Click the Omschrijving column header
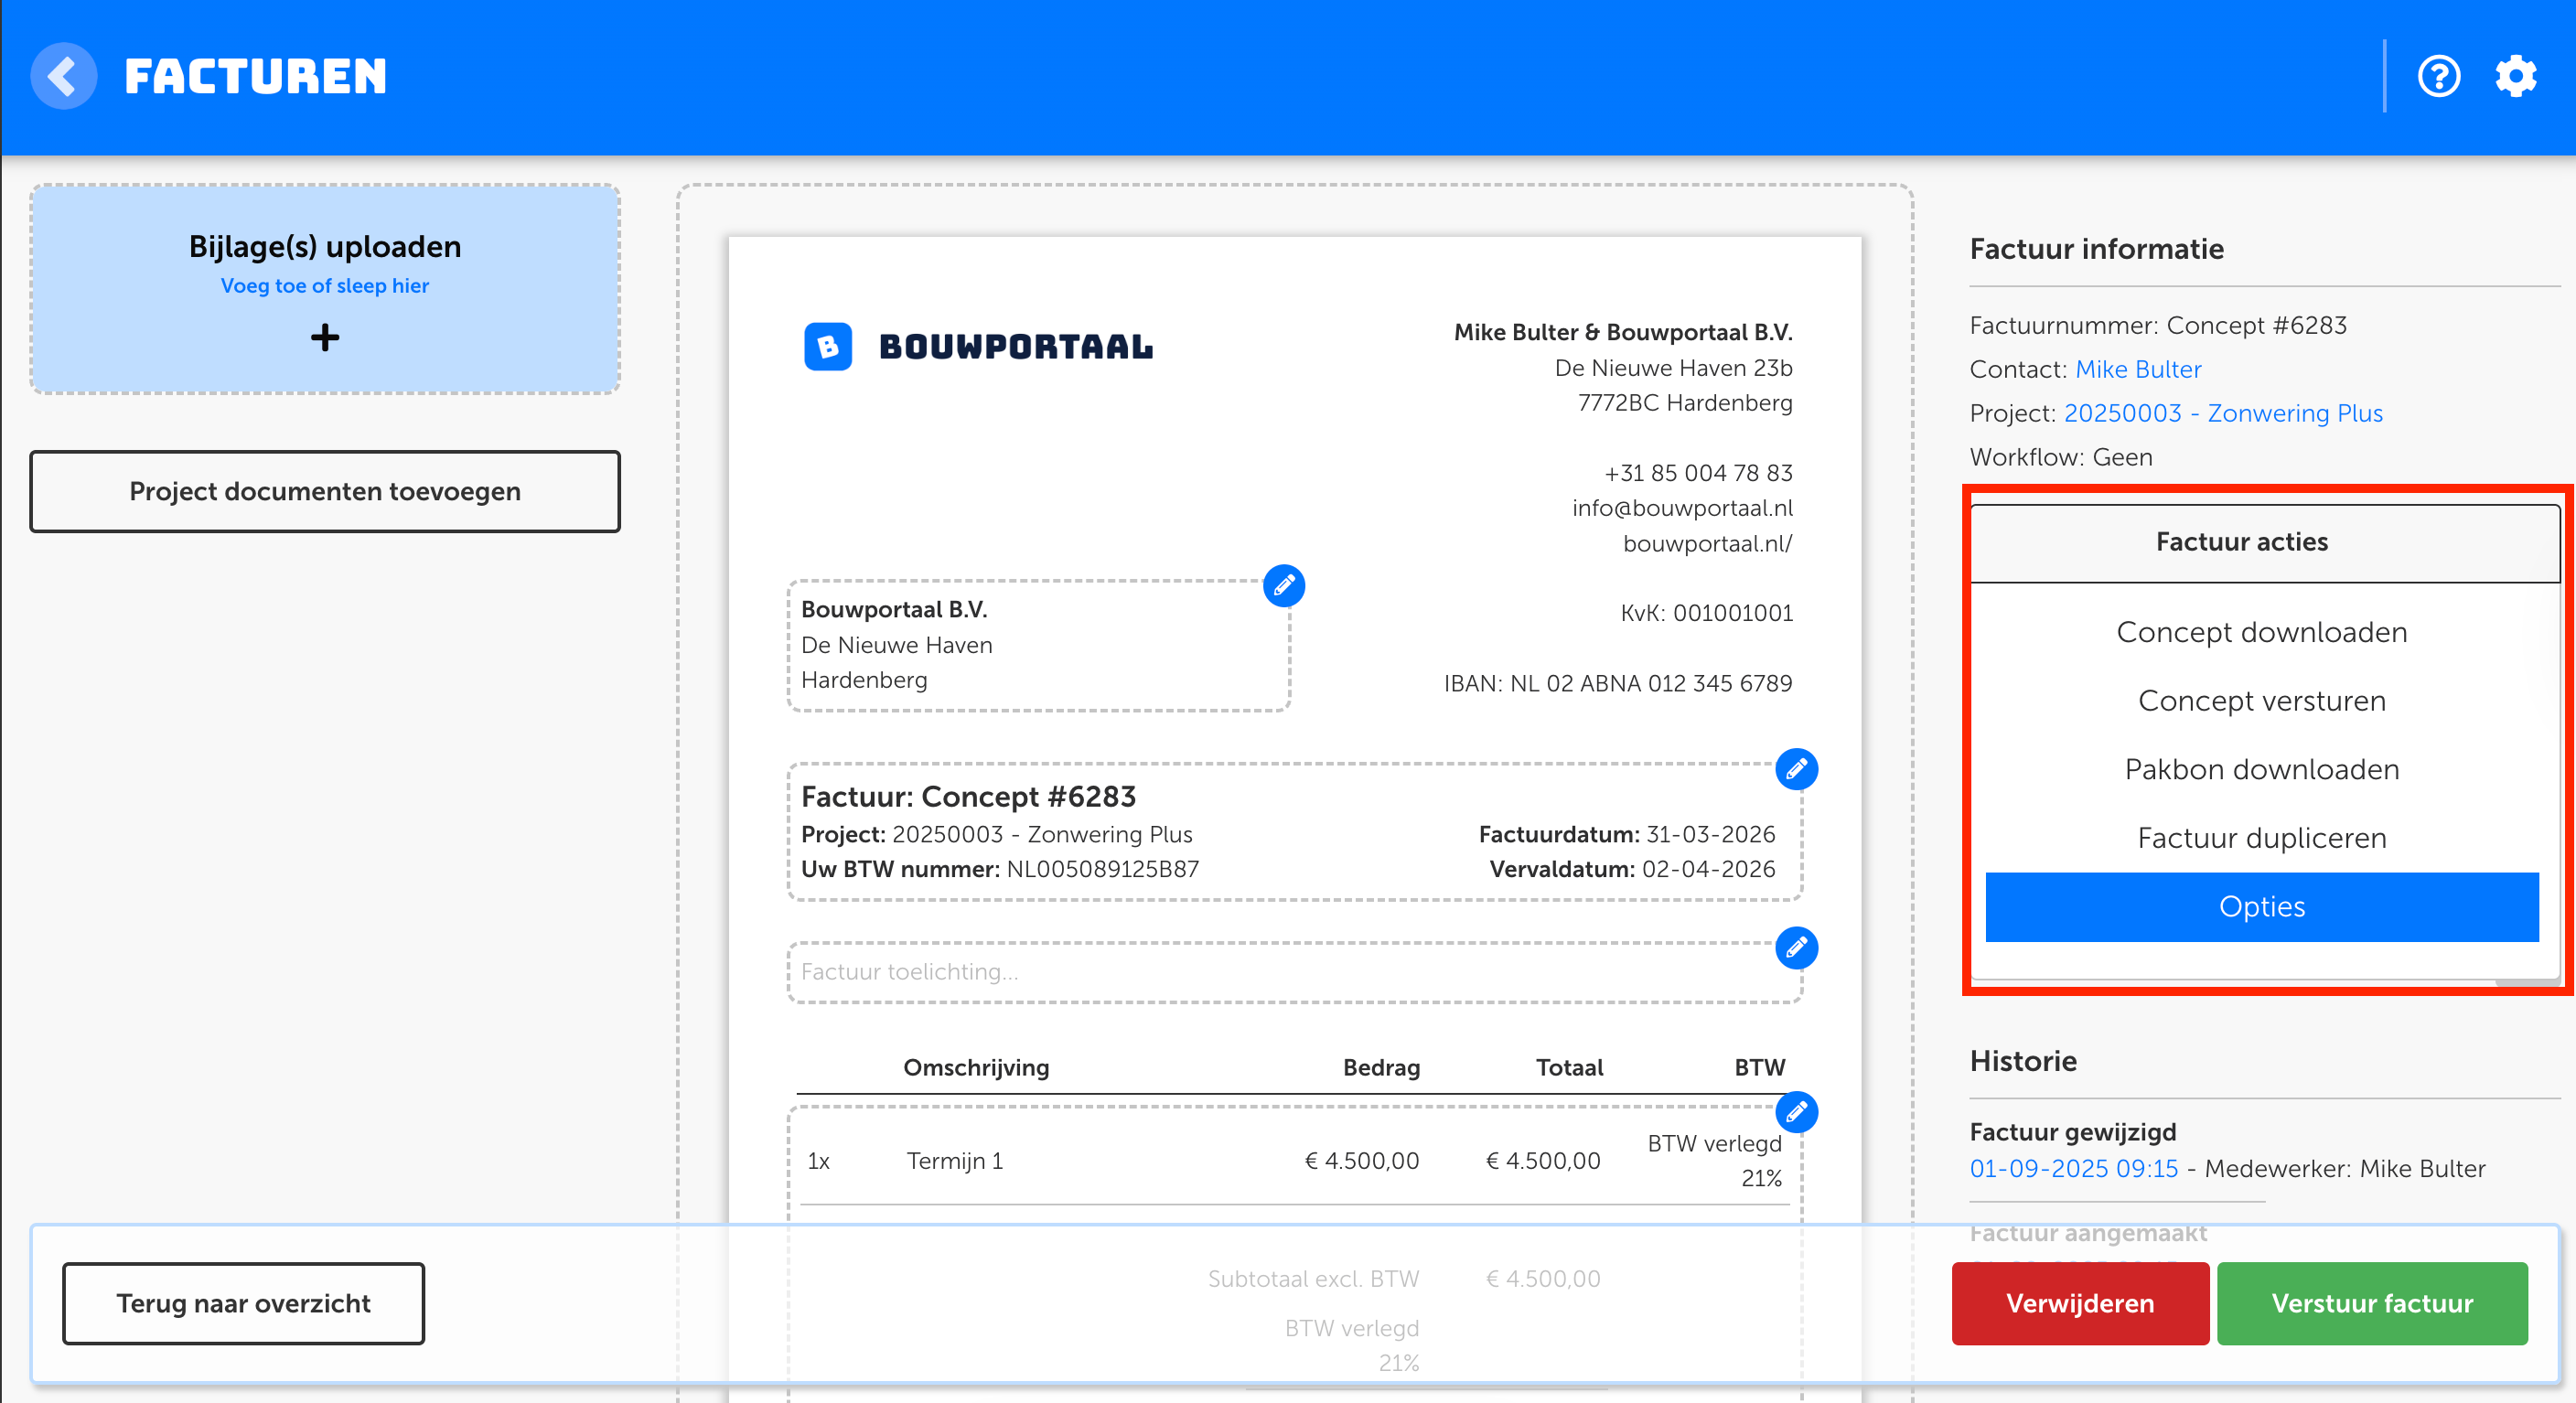Image resolution: width=2576 pixels, height=1403 pixels. coord(976,1067)
